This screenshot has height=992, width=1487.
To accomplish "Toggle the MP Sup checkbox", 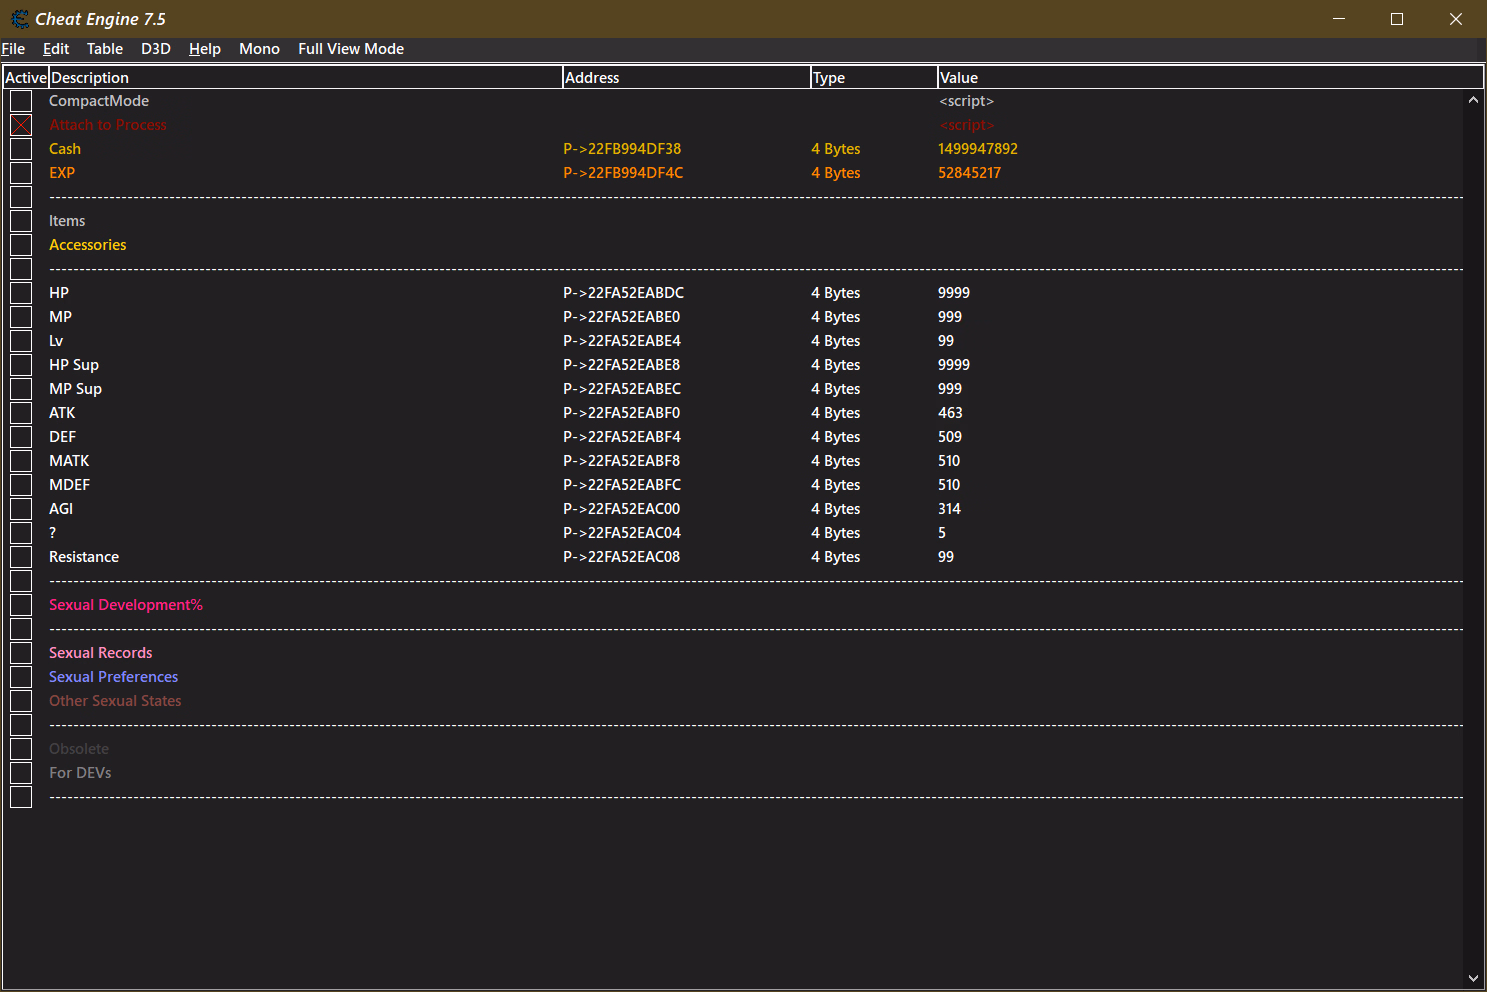I will 21,389.
